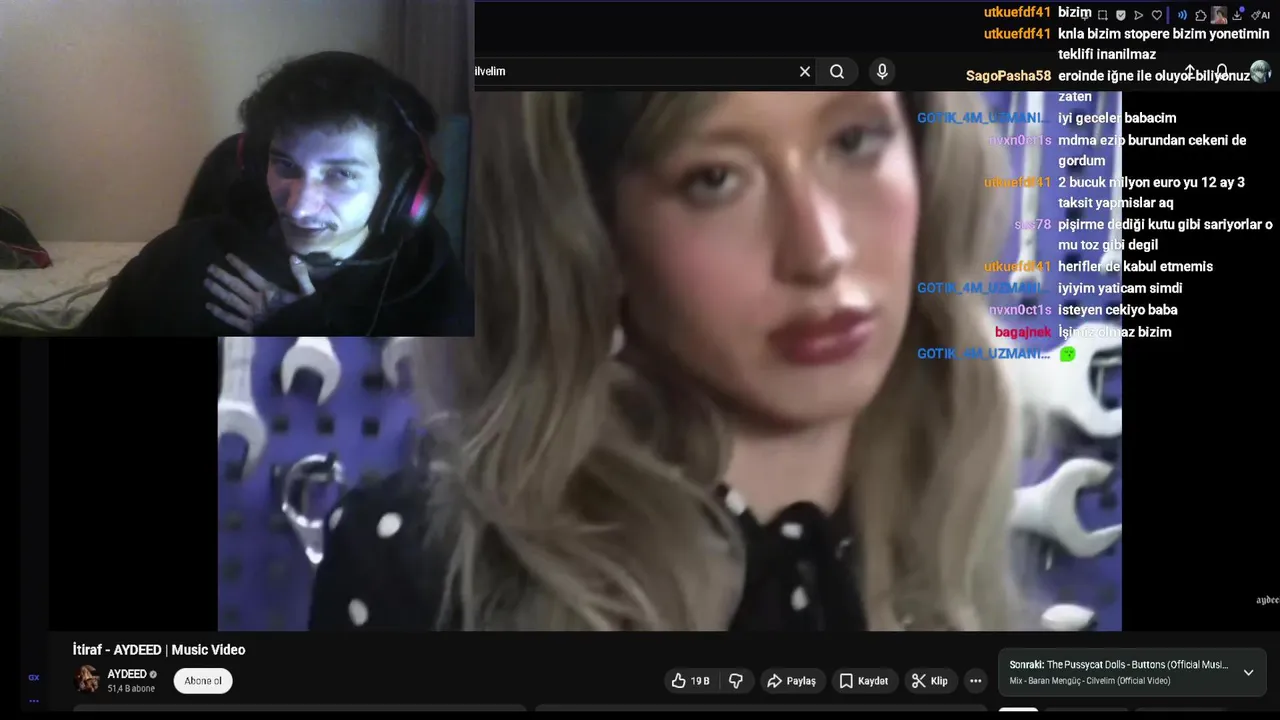Add page to bookmarks with heart icon
This screenshot has width=1280, height=720.
[x=1157, y=15]
